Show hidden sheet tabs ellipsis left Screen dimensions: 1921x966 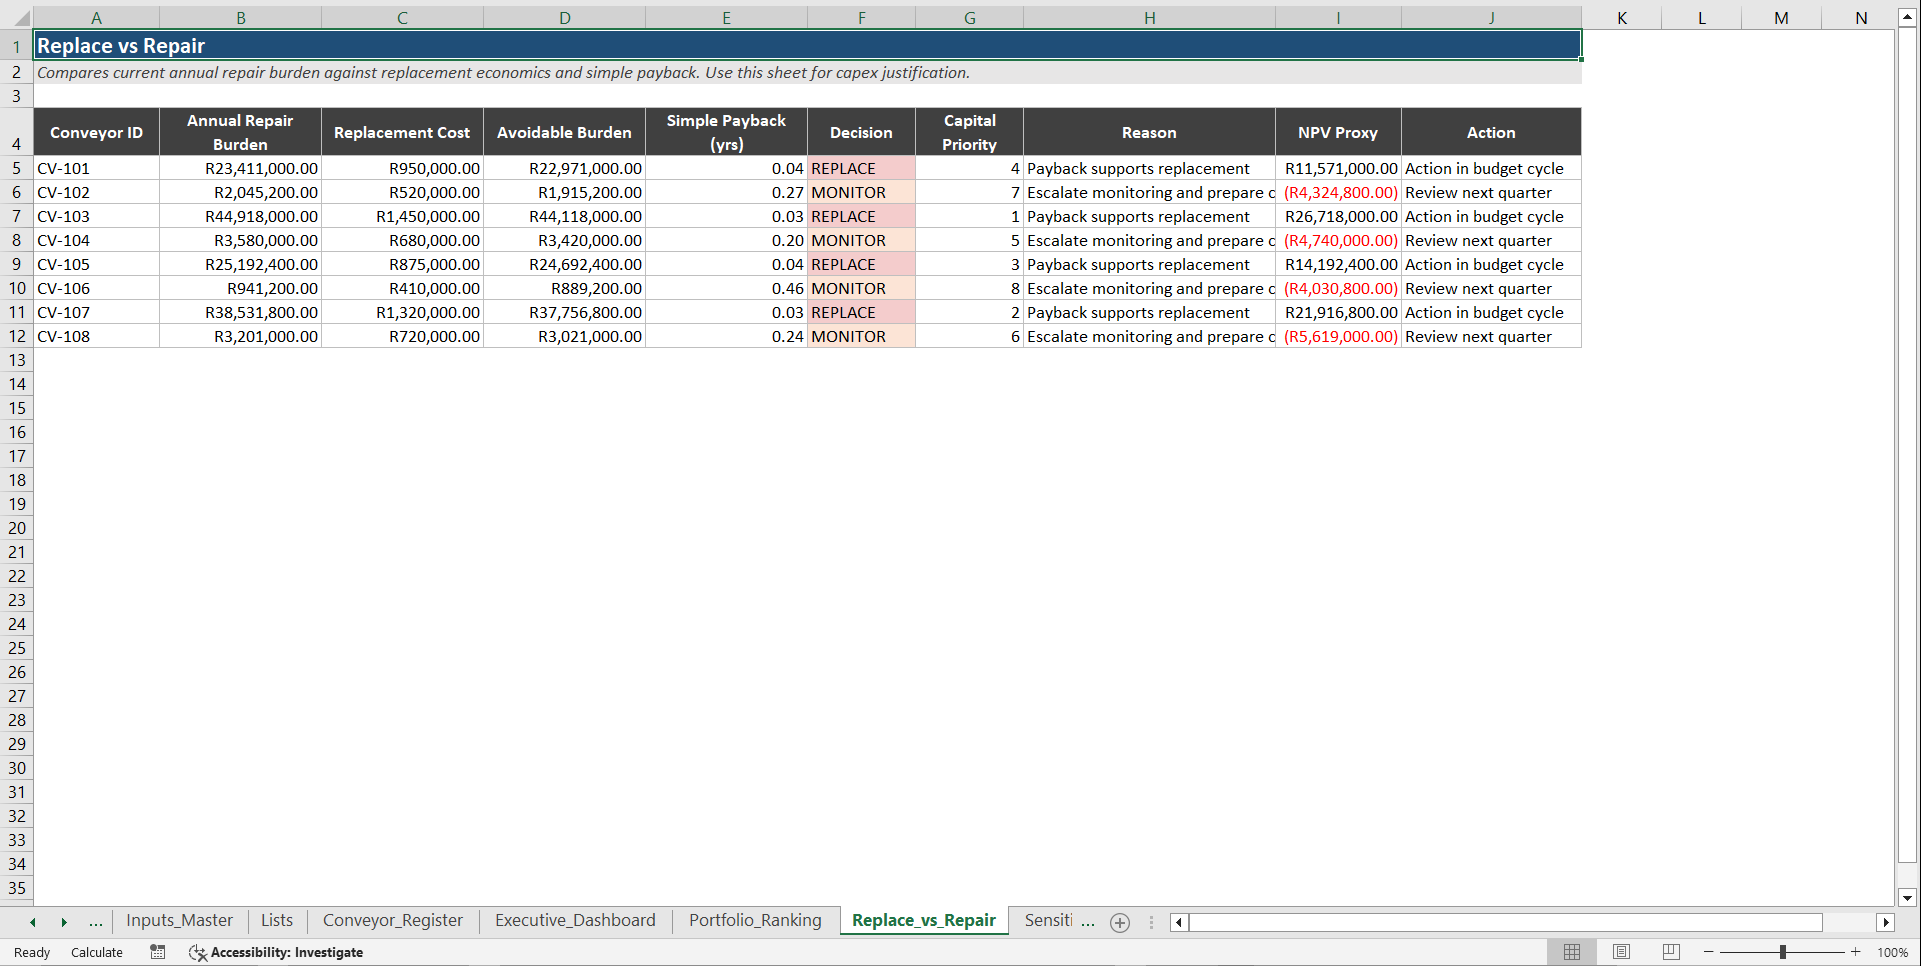[96, 921]
